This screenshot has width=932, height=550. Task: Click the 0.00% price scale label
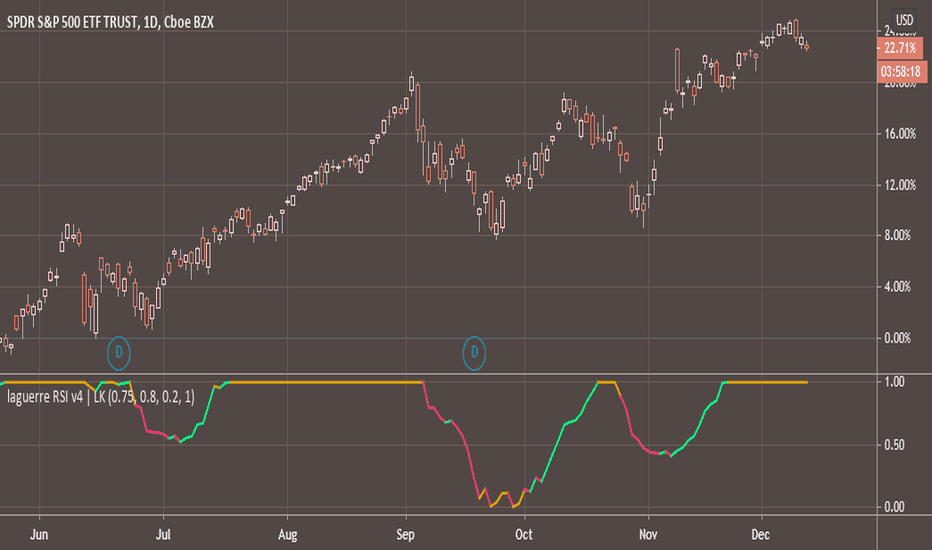click(x=898, y=338)
